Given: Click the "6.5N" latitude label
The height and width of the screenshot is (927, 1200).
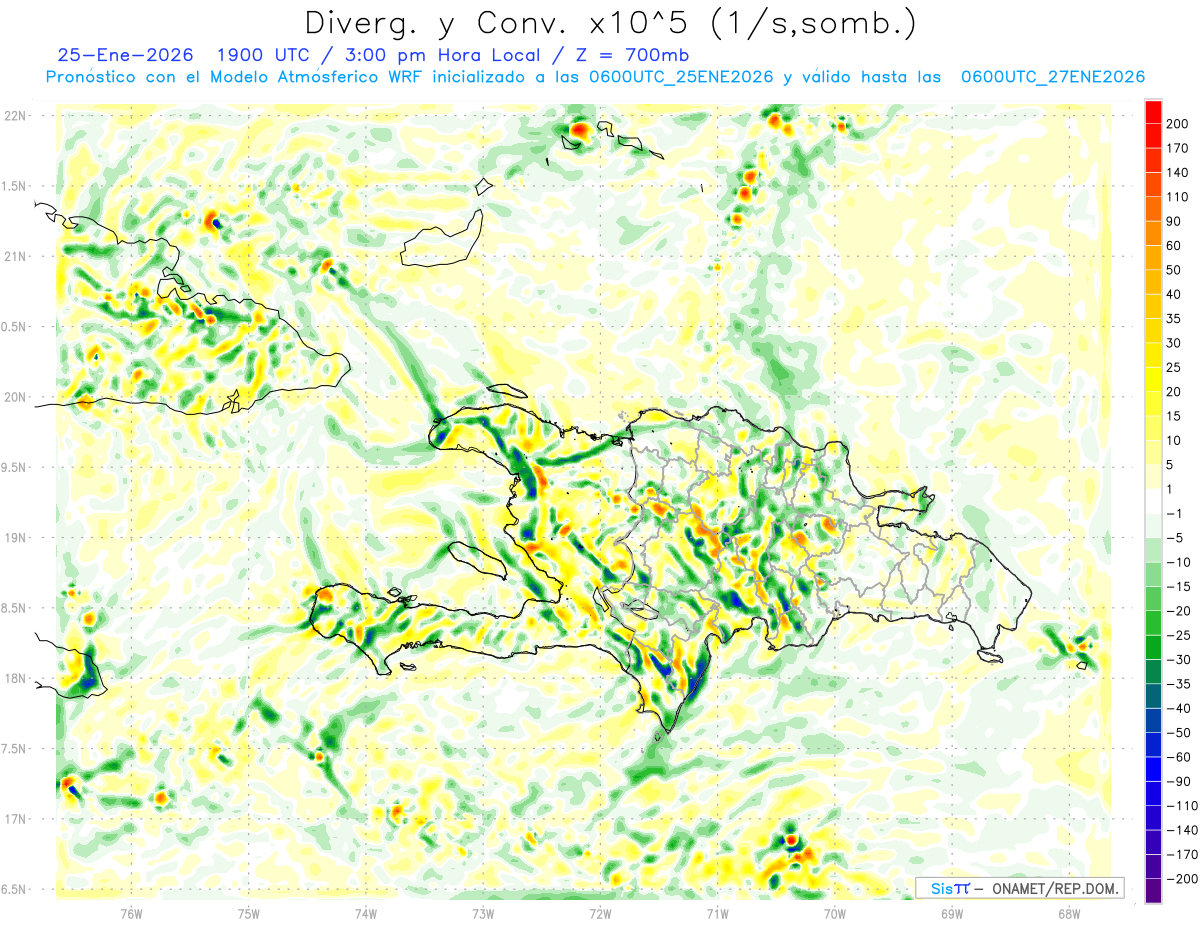Looking at the screenshot, I should coord(12,889).
